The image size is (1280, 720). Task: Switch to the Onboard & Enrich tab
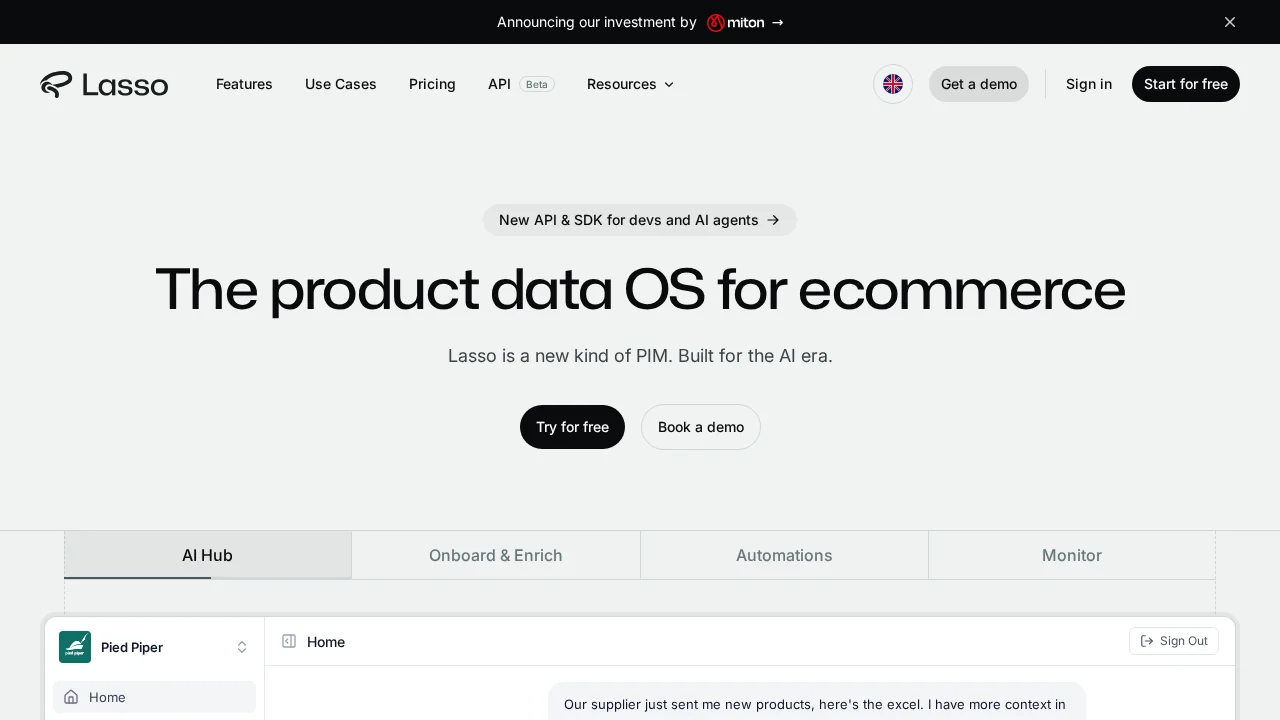pos(496,555)
